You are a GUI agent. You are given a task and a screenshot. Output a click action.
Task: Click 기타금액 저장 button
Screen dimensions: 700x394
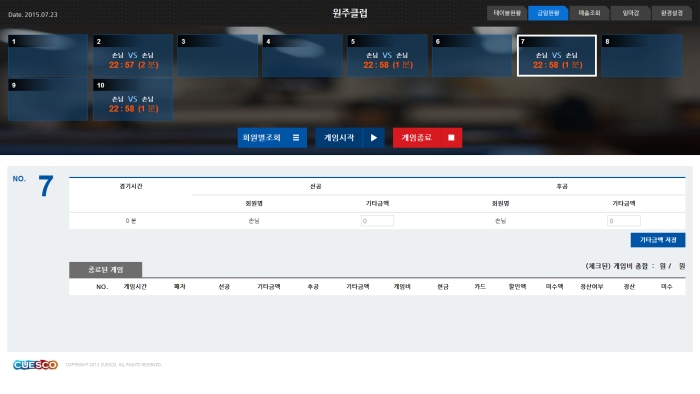[x=658, y=240]
